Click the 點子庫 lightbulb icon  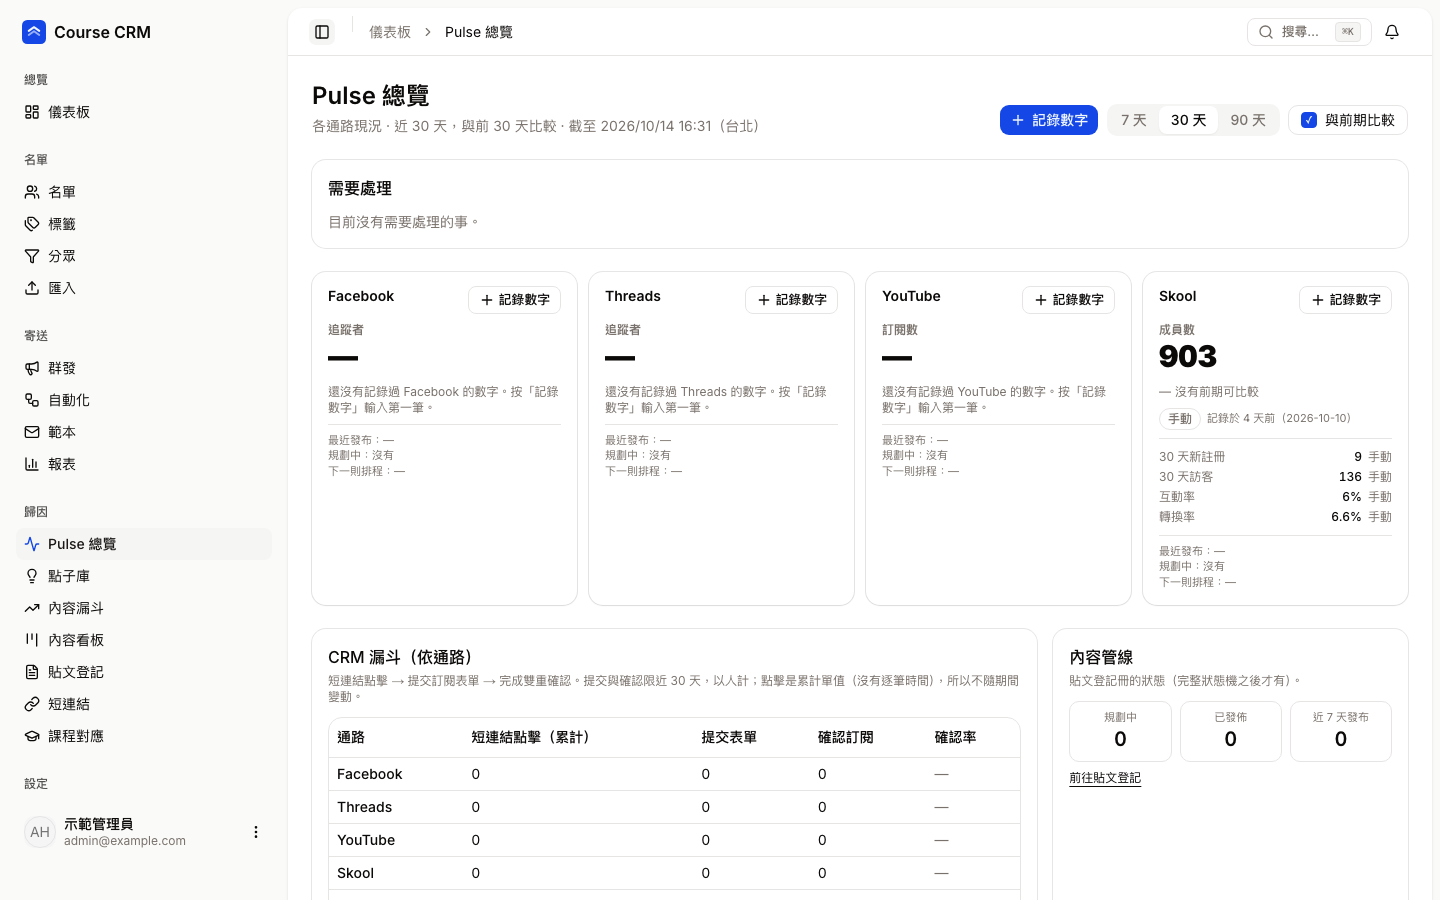point(32,576)
